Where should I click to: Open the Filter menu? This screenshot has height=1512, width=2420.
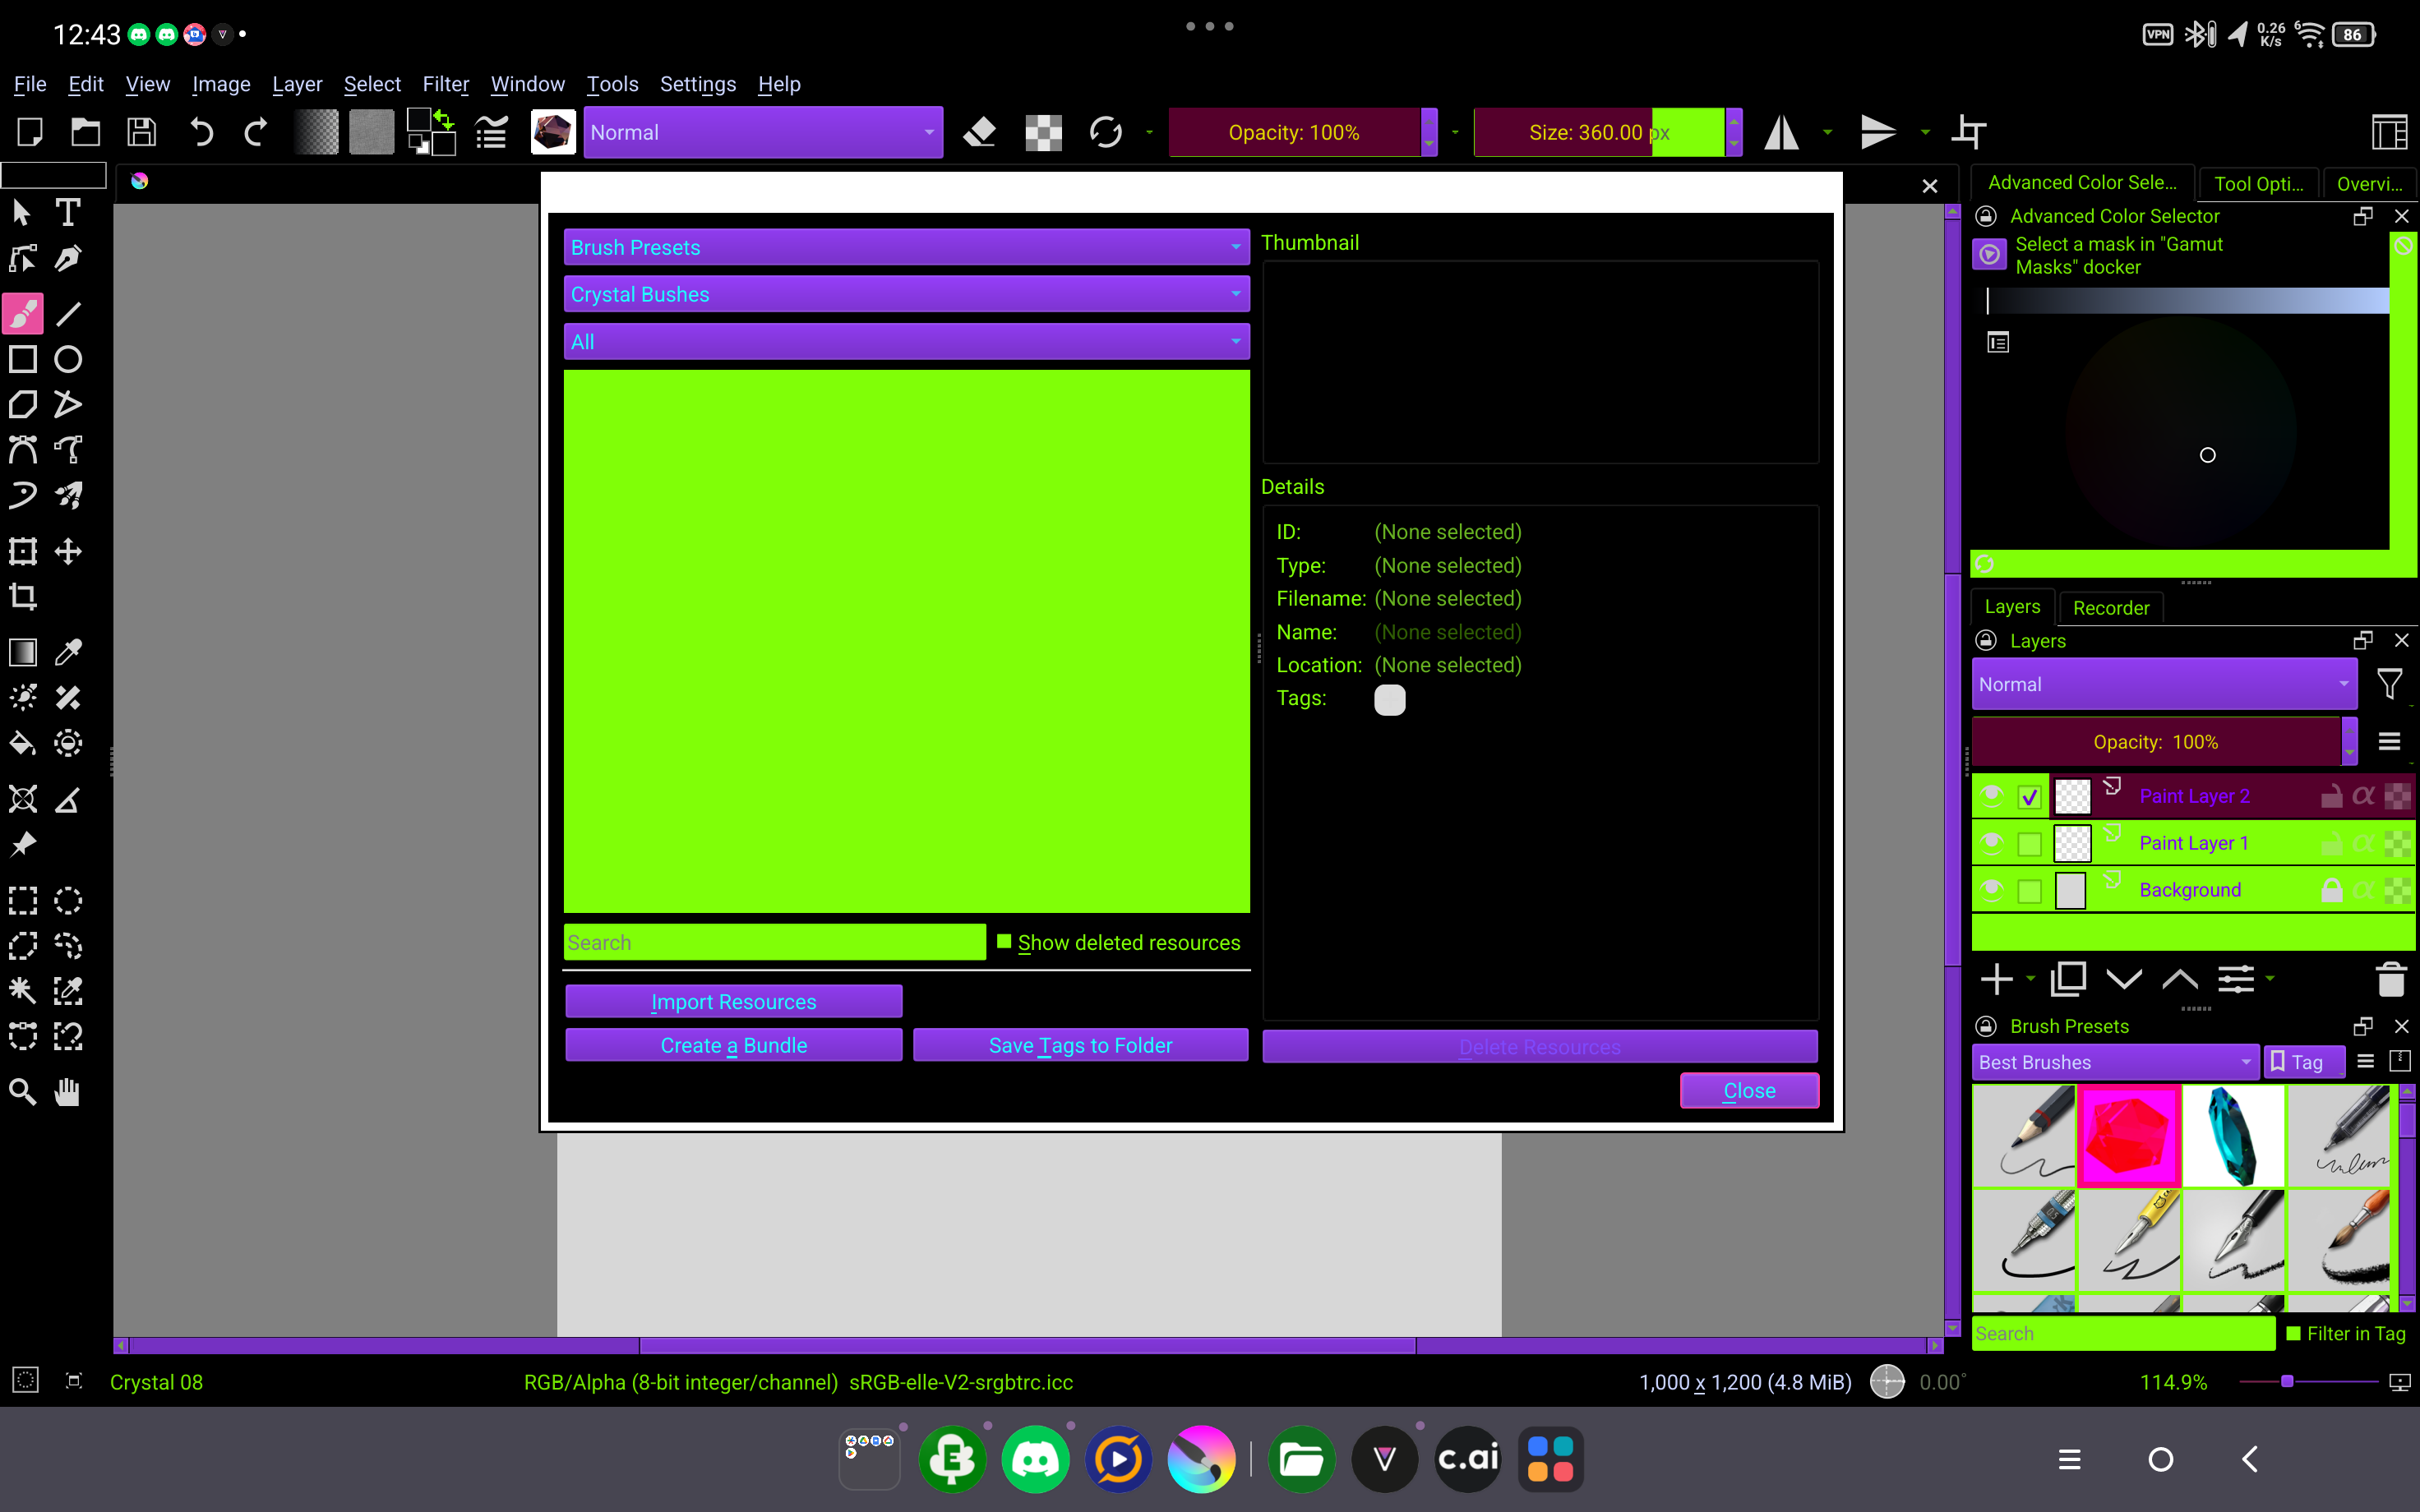point(445,84)
